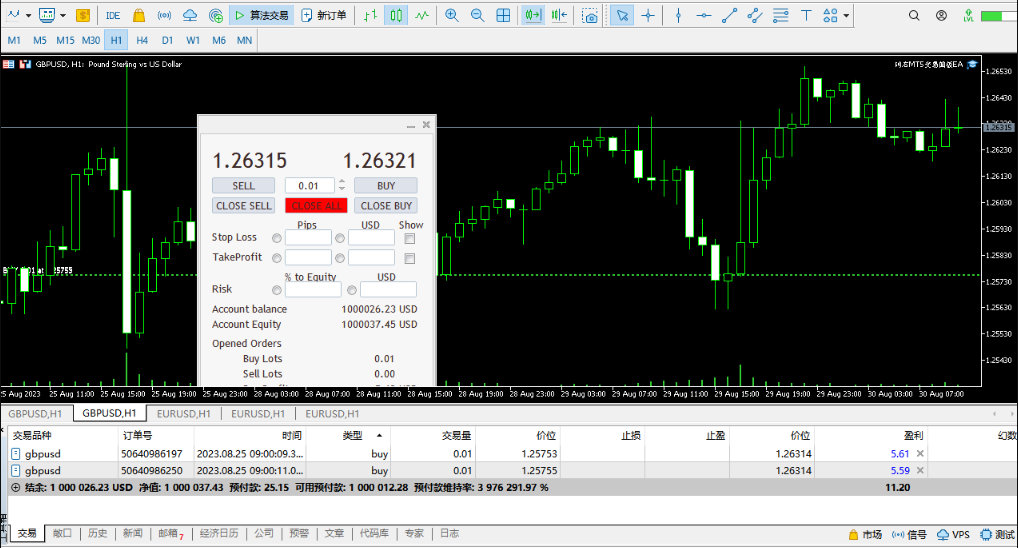Image resolution: width=1018 pixels, height=548 pixels.
Task: Open the user account profile icon
Action: (941, 15)
